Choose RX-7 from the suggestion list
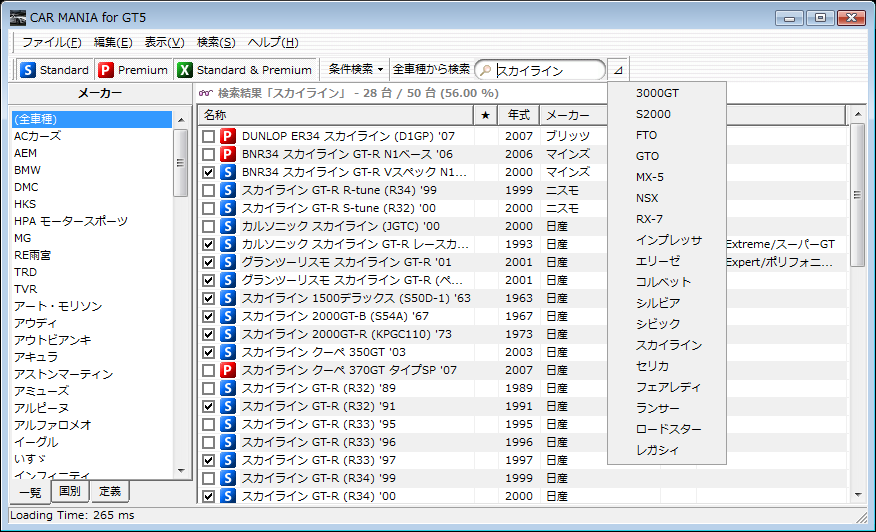This screenshot has height=532, width=876. pyautogui.click(x=667, y=219)
